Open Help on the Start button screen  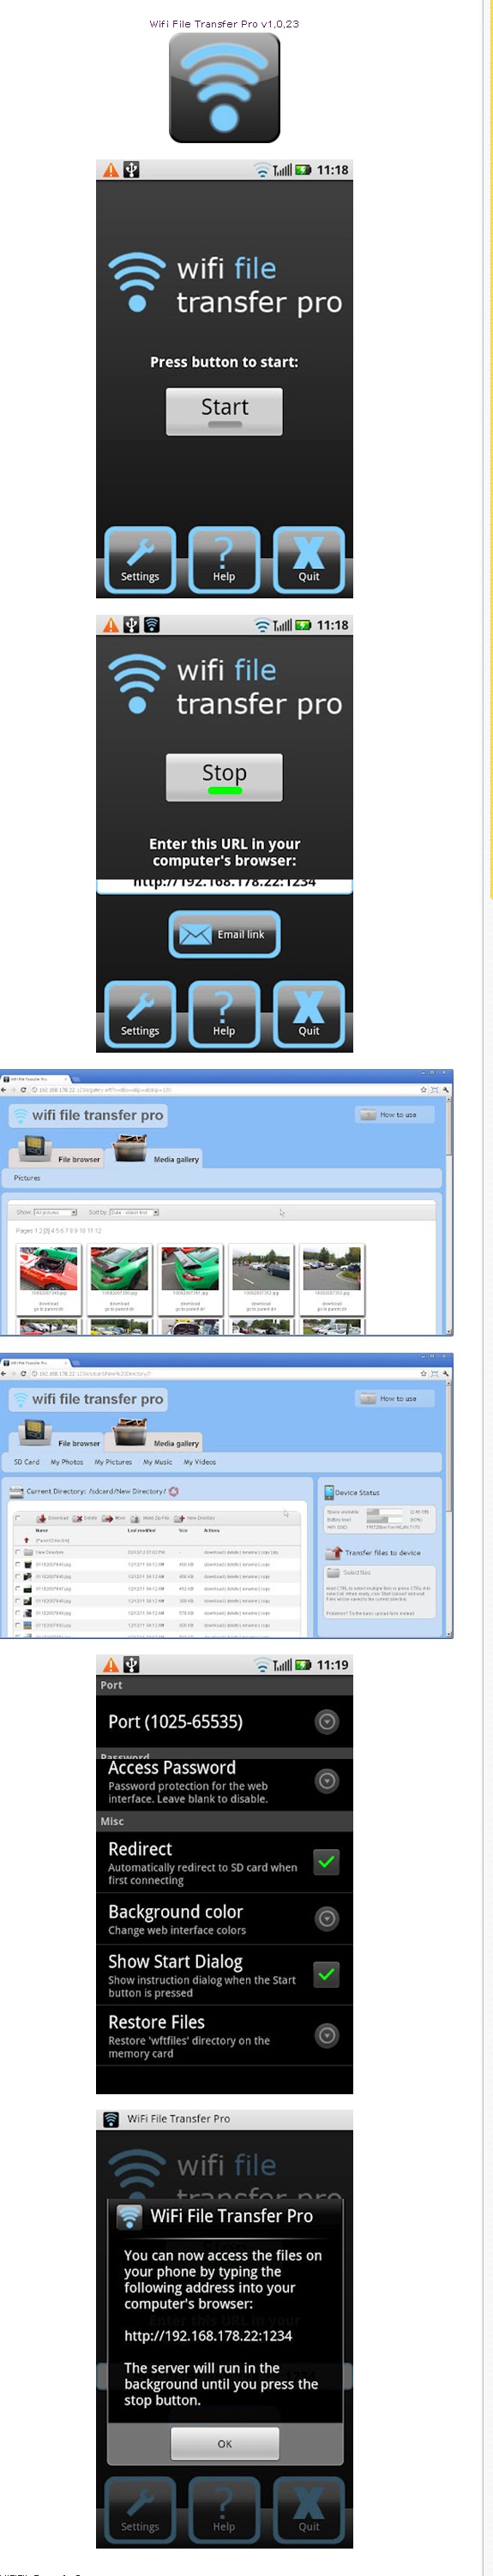(x=224, y=560)
